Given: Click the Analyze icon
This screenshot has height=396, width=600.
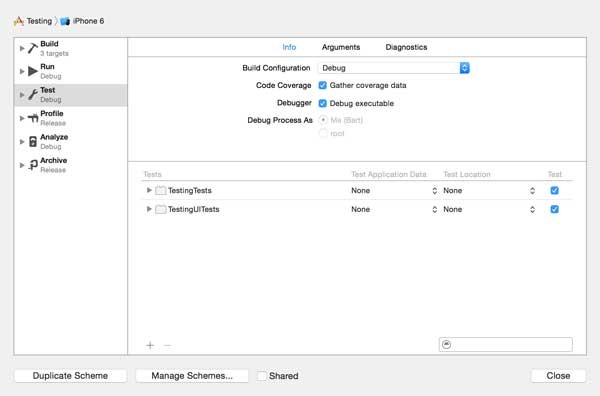Looking at the screenshot, I should (x=33, y=142).
